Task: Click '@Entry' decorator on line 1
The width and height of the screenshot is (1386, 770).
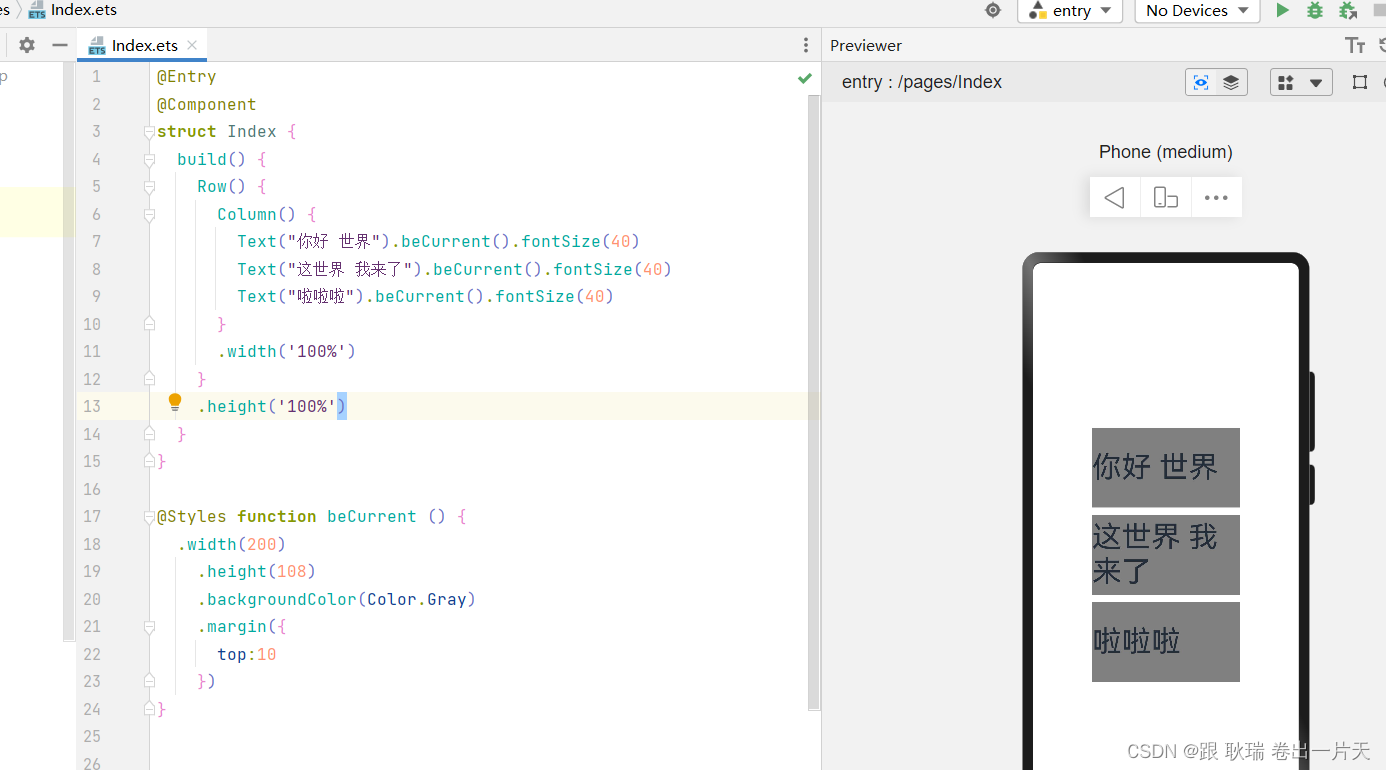Action: tap(187, 77)
